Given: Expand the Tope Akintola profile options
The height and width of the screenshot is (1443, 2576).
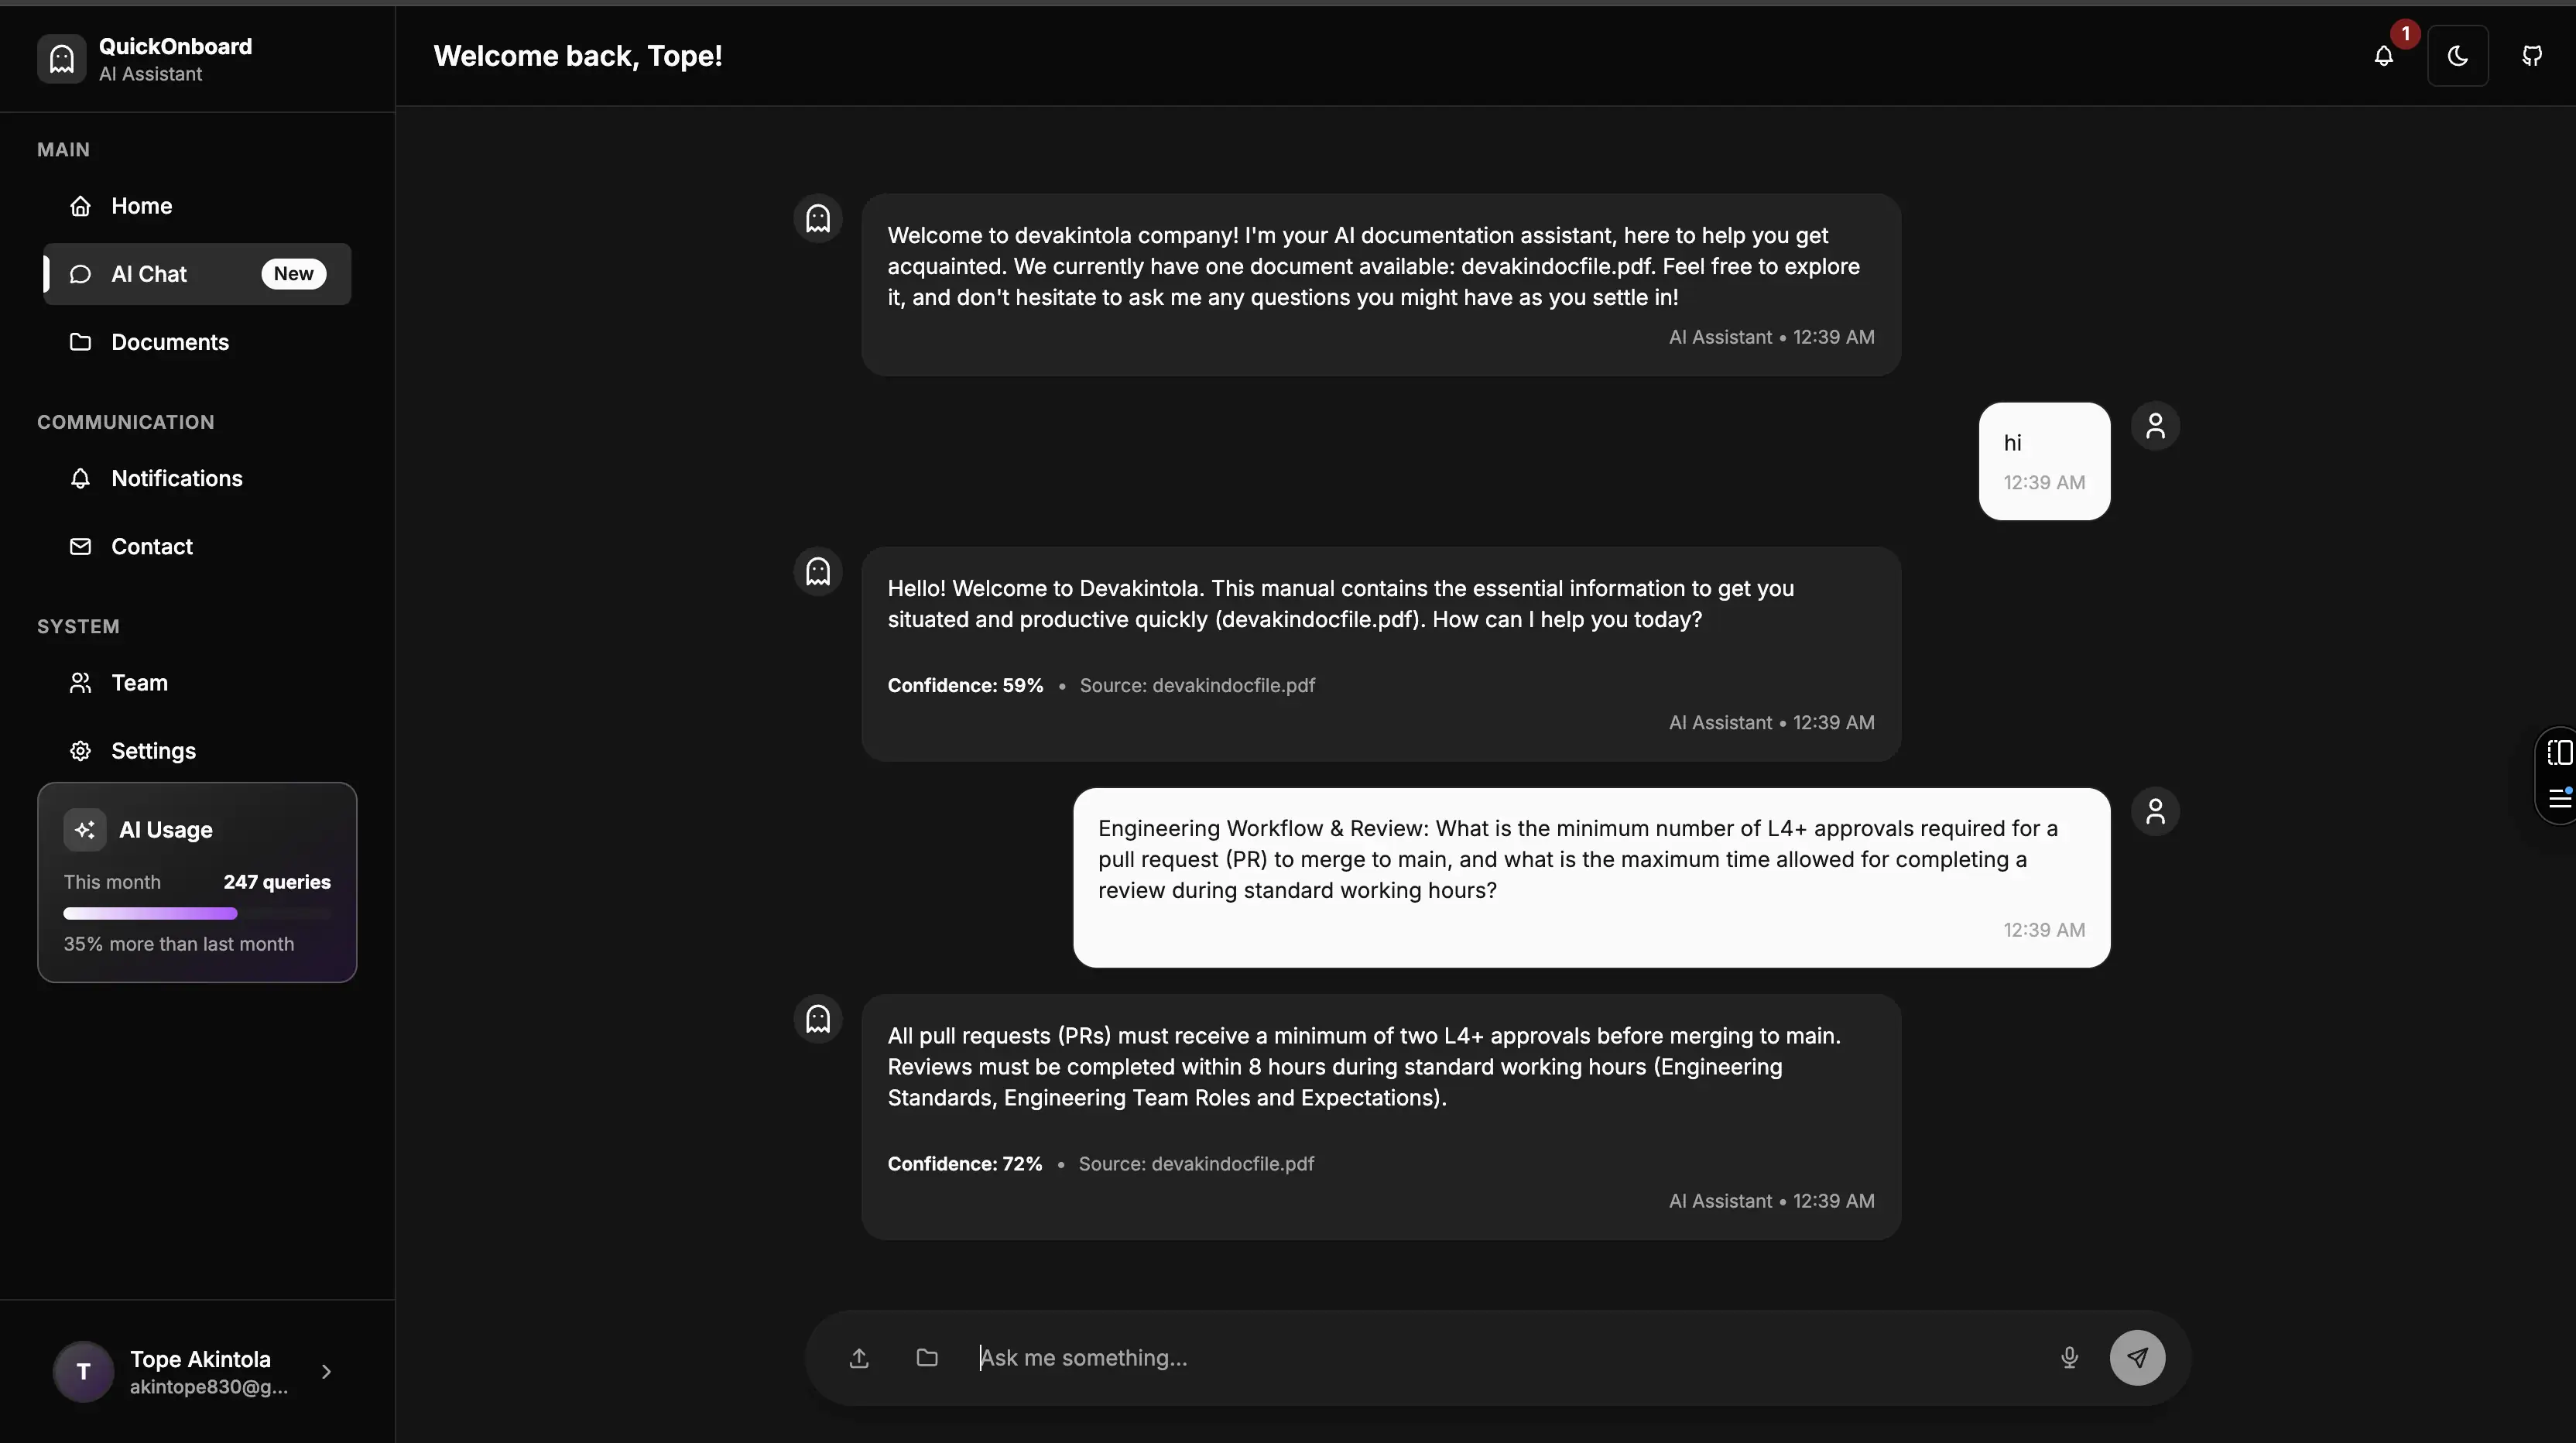Looking at the screenshot, I should click(327, 1371).
